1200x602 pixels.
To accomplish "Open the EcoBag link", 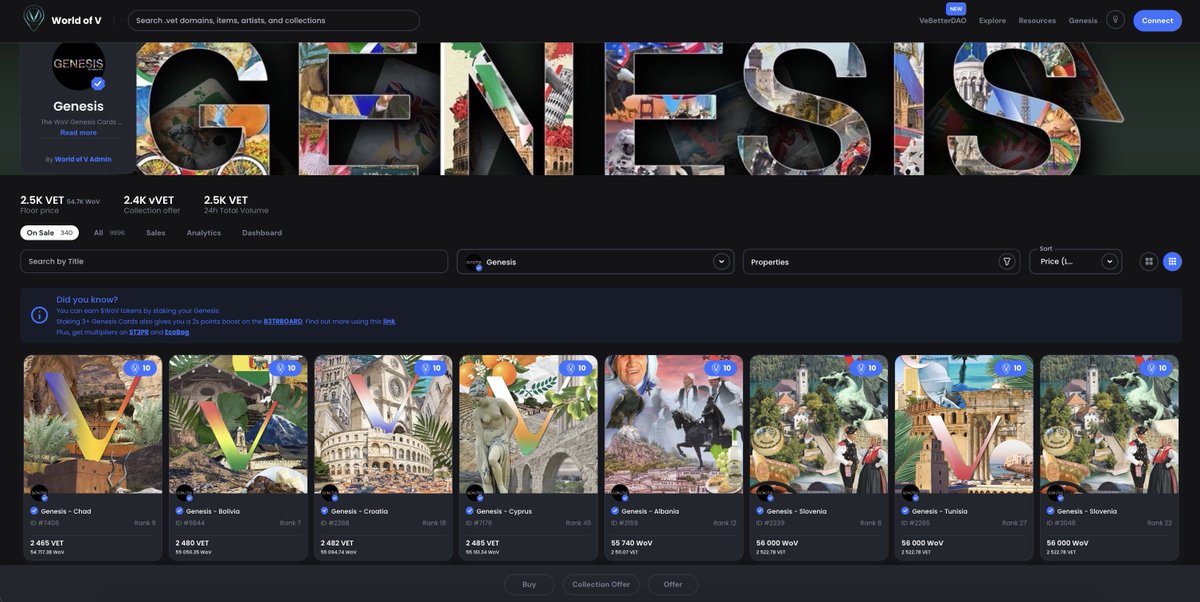I will [177, 332].
